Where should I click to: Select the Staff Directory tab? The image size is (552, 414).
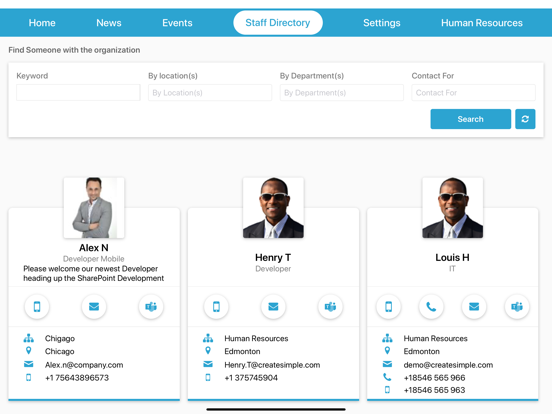click(278, 23)
